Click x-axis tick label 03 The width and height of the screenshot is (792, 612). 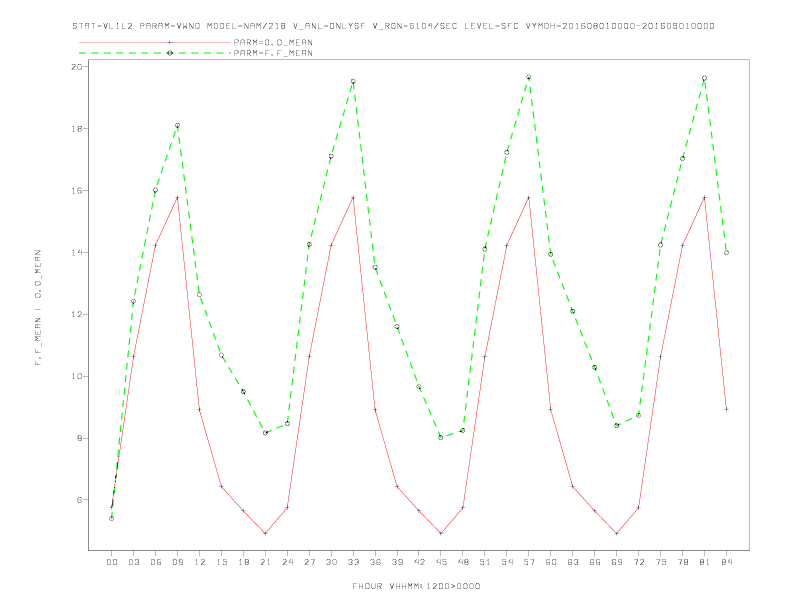click(x=133, y=562)
